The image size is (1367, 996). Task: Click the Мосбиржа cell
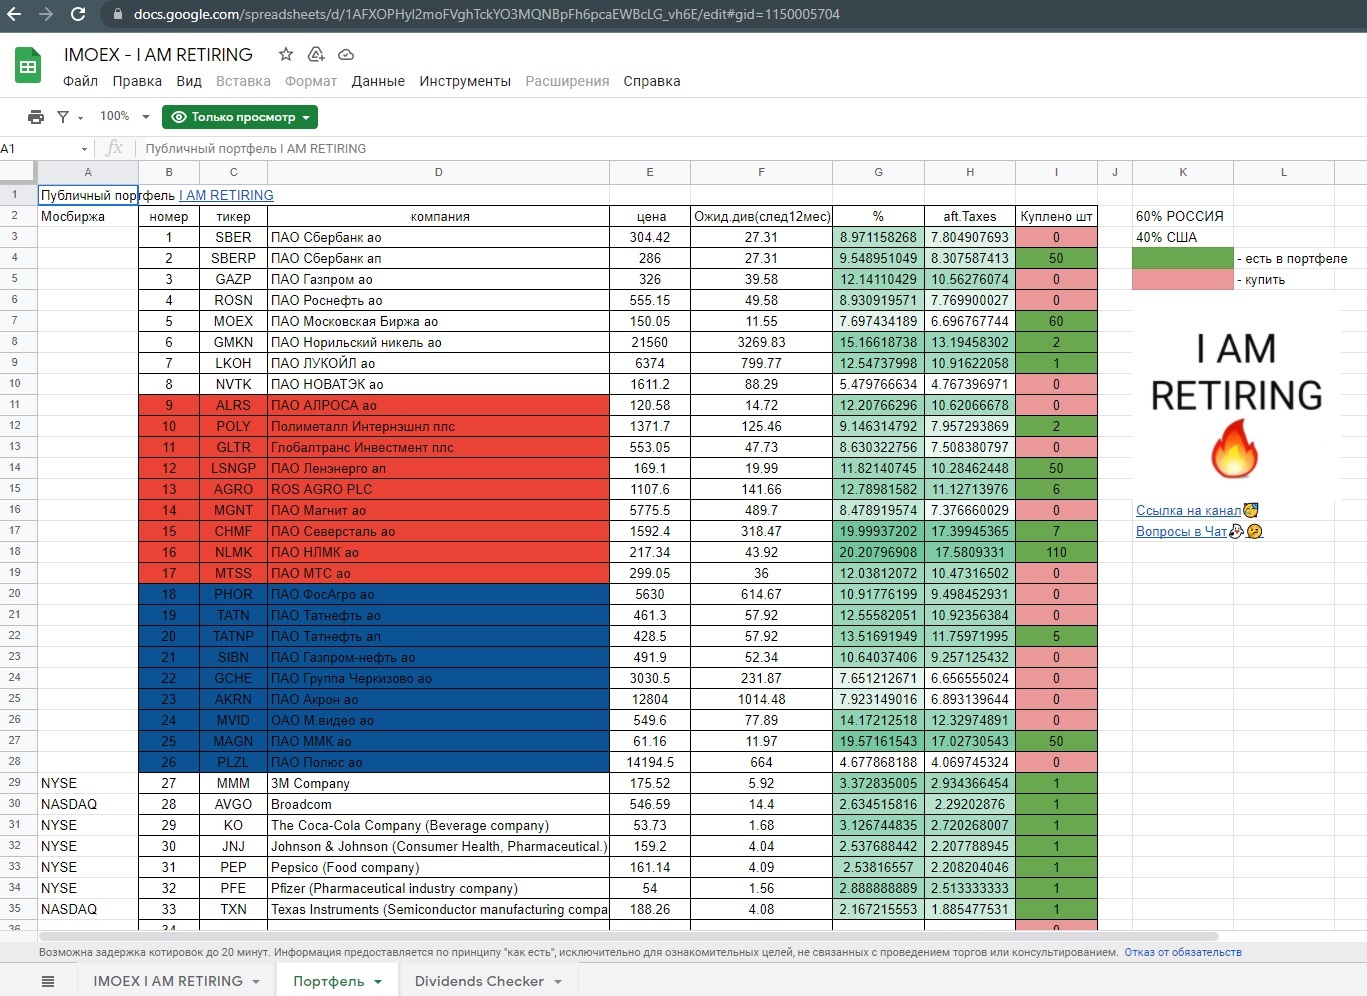88,216
